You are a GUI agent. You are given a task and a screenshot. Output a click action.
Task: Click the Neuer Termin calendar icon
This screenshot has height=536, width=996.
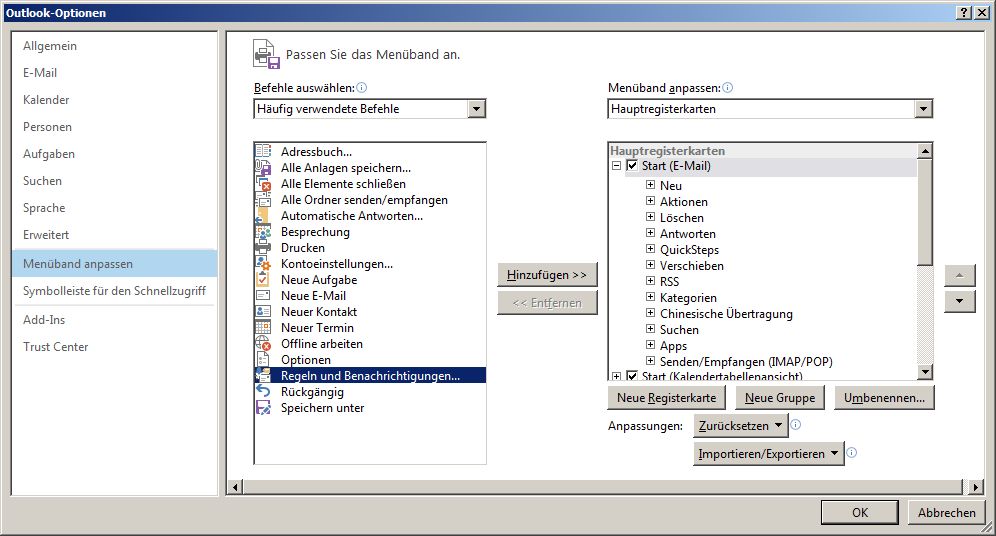(263, 328)
